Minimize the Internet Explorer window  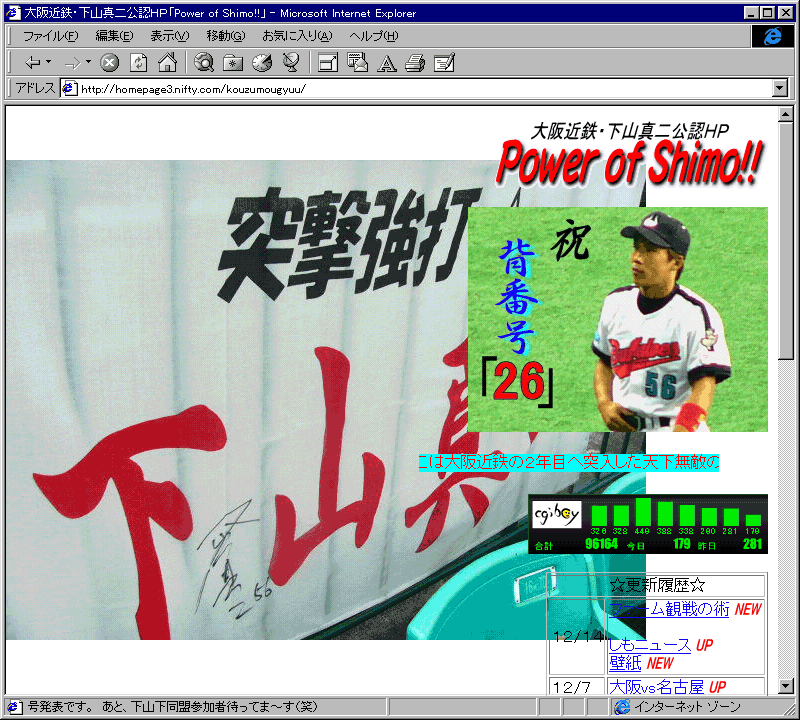tap(751, 13)
